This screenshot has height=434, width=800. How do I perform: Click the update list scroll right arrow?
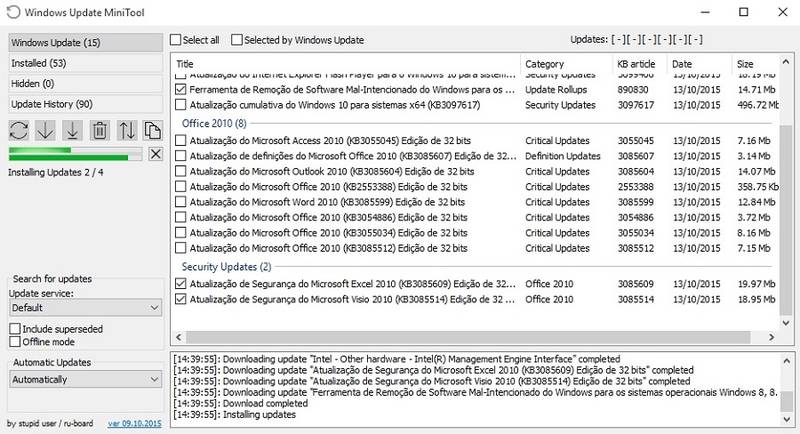click(771, 337)
